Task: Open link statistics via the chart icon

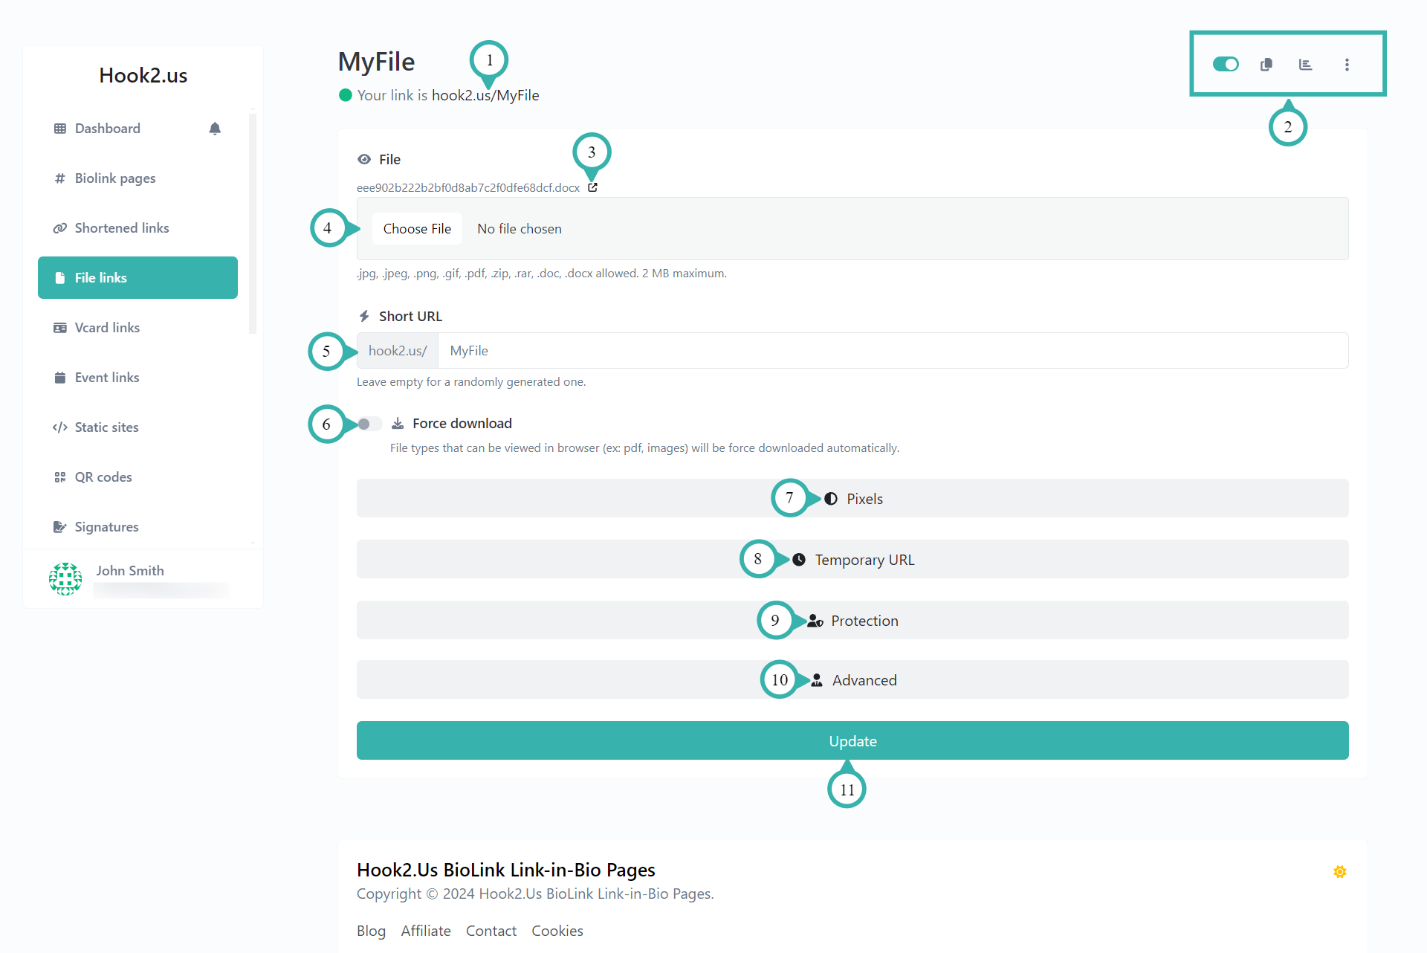Action: click(x=1305, y=64)
